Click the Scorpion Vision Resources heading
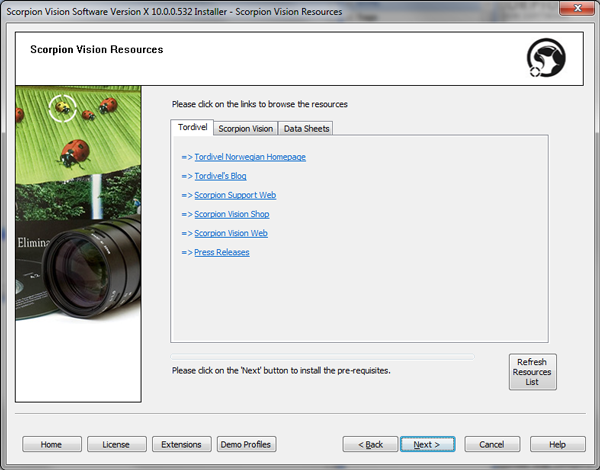 (x=97, y=49)
